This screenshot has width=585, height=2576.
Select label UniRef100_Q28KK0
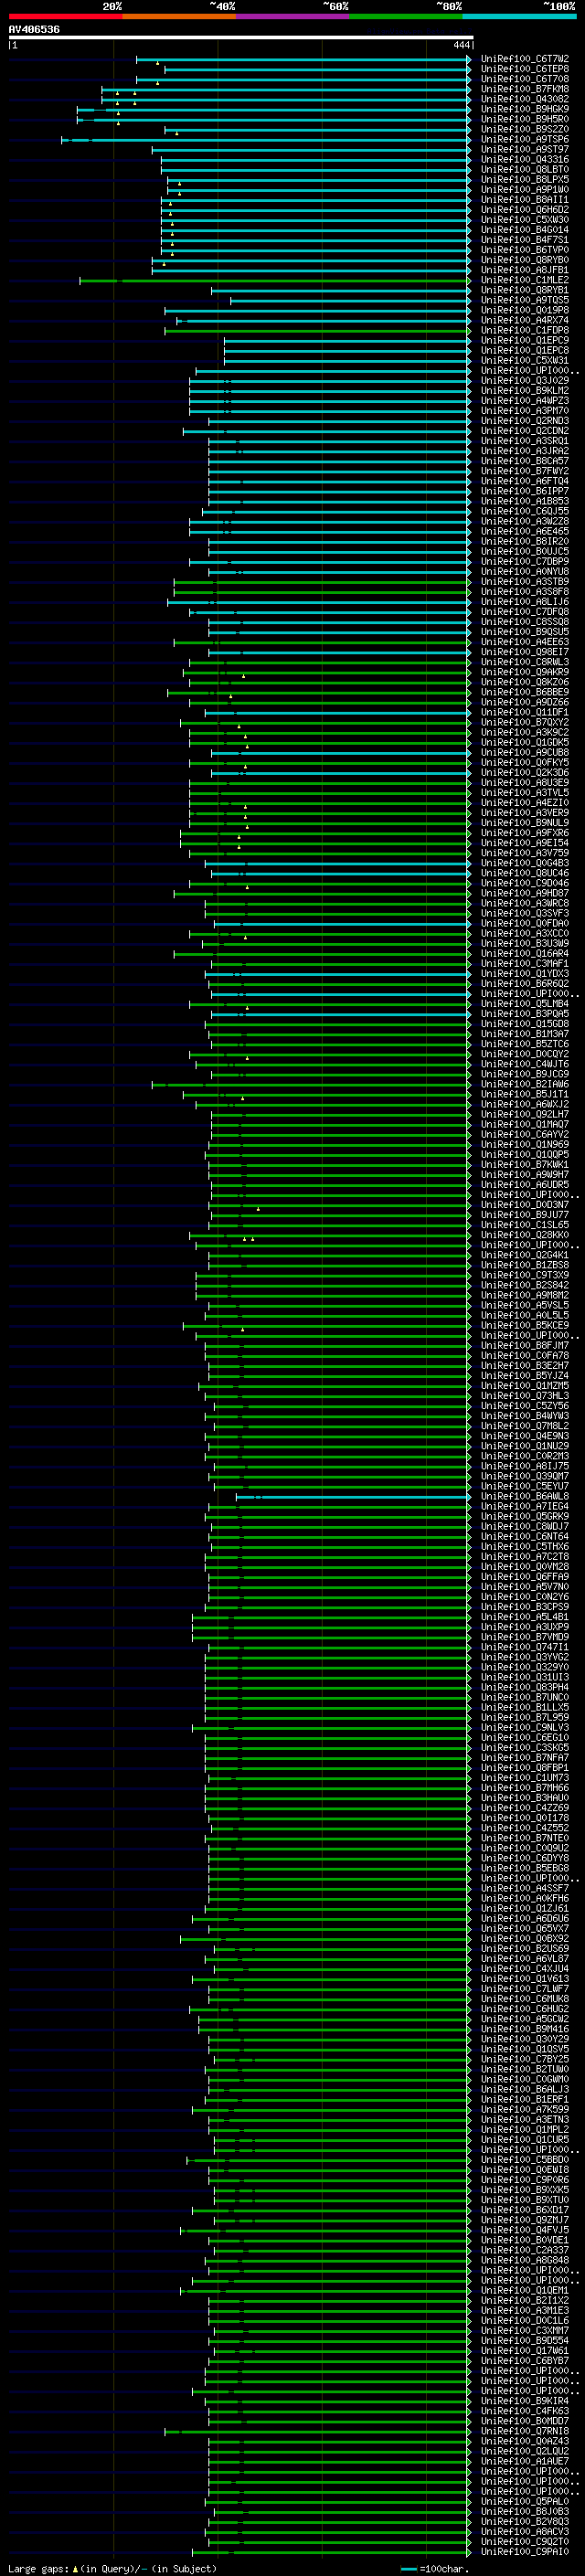525,1234
